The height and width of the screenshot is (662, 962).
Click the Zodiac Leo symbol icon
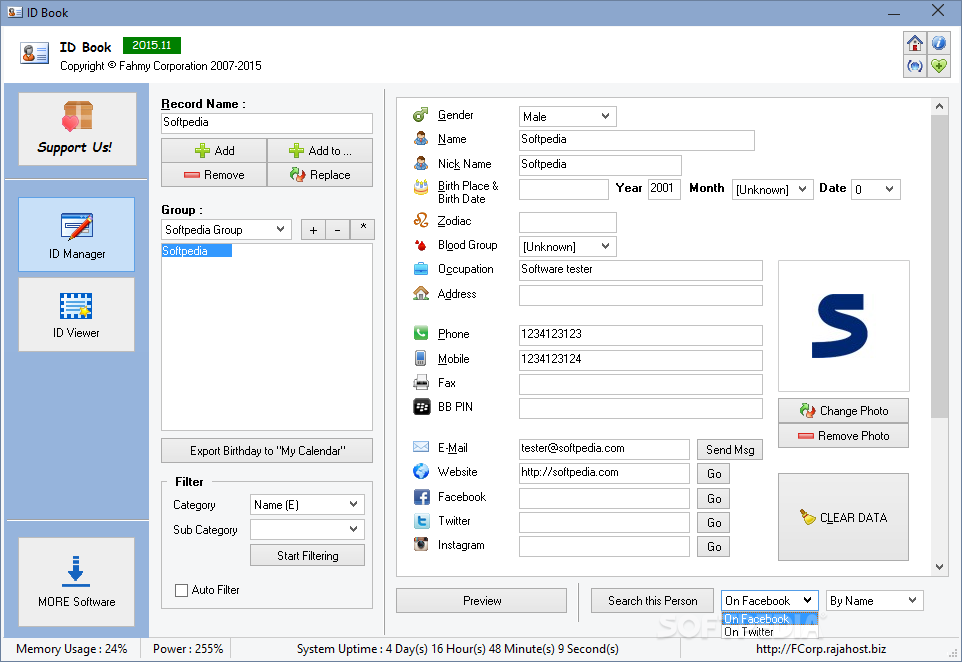point(421,220)
